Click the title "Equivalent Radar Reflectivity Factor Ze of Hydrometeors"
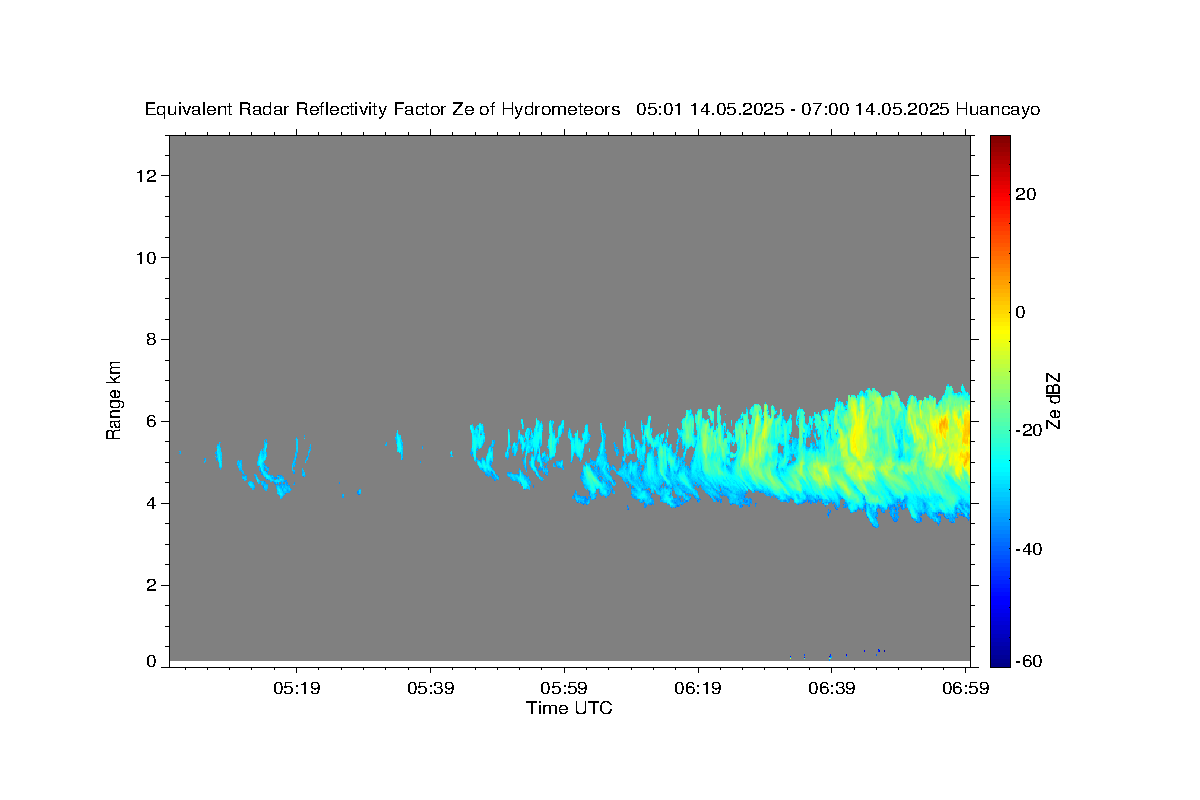Screen dimensions: 1200x800 pos(382,109)
